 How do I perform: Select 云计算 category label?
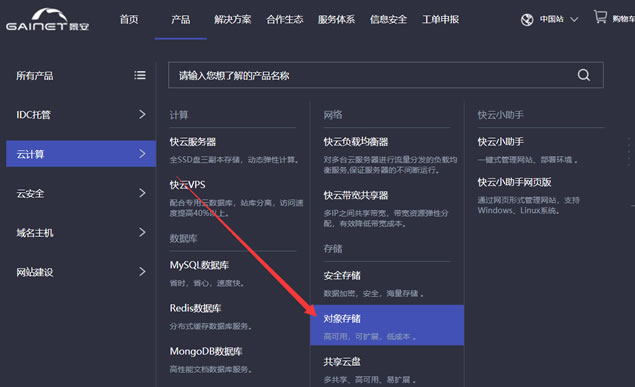pyautogui.click(x=30, y=154)
